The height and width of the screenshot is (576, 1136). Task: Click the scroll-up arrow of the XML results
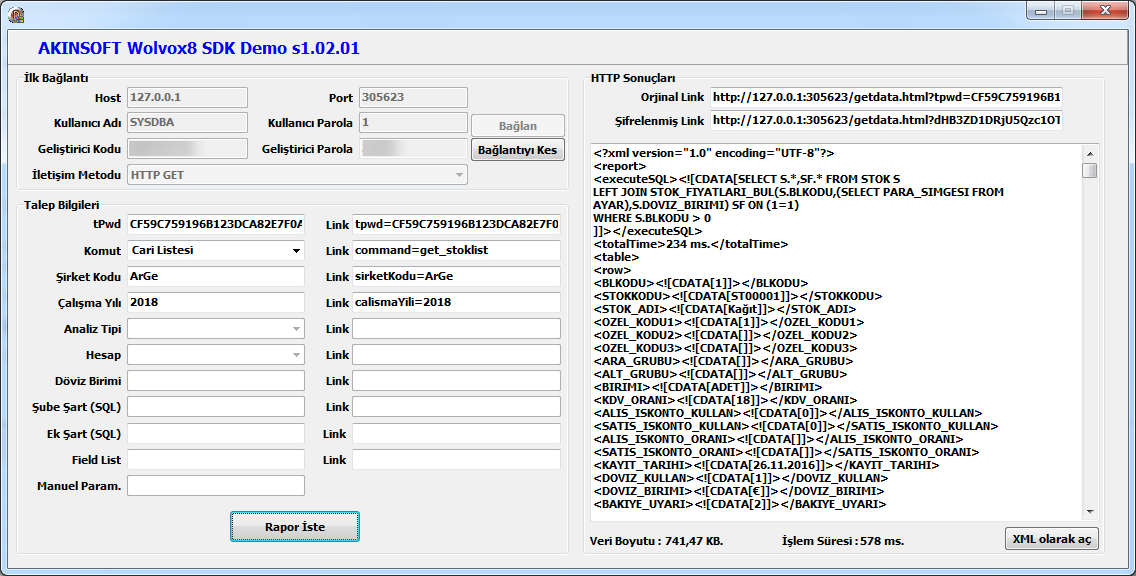1090,154
